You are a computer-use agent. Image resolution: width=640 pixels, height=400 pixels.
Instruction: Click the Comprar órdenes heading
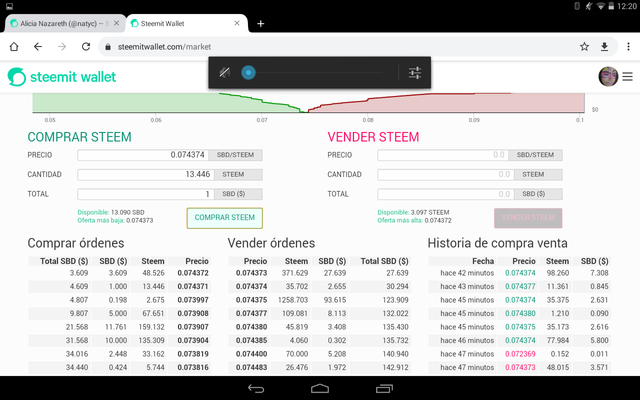[x=76, y=243]
